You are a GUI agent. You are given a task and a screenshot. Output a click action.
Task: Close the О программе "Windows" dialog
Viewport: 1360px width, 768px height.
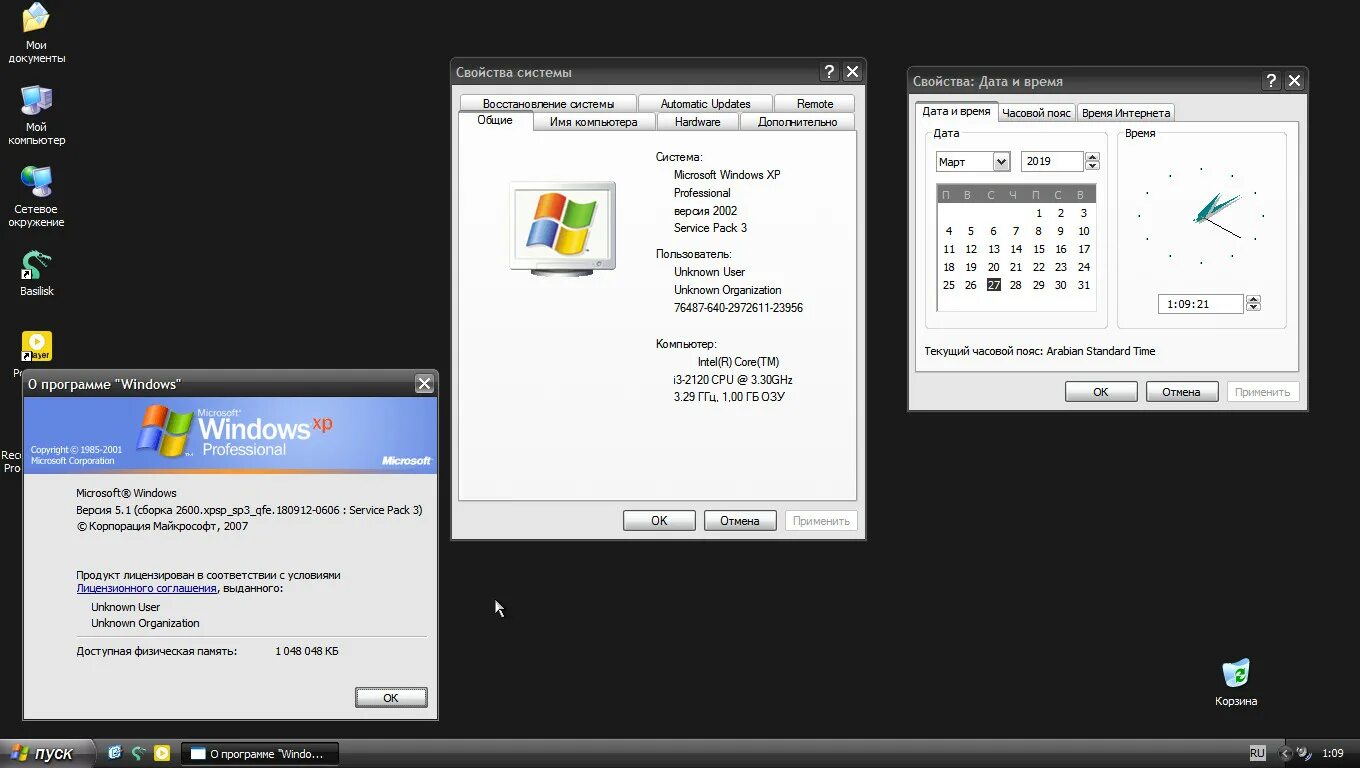pyautogui.click(x=424, y=384)
